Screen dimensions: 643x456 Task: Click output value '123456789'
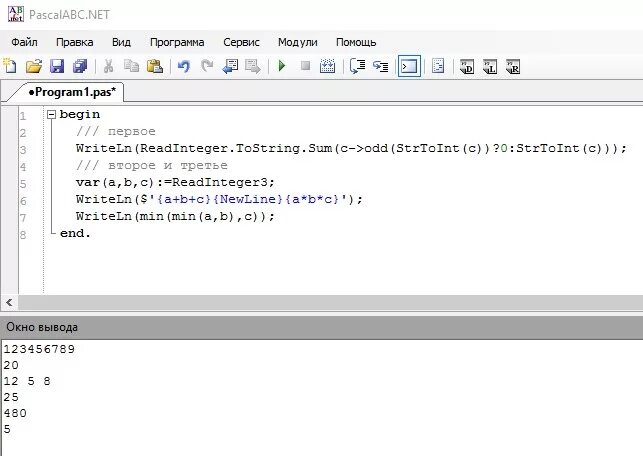(x=39, y=349)
